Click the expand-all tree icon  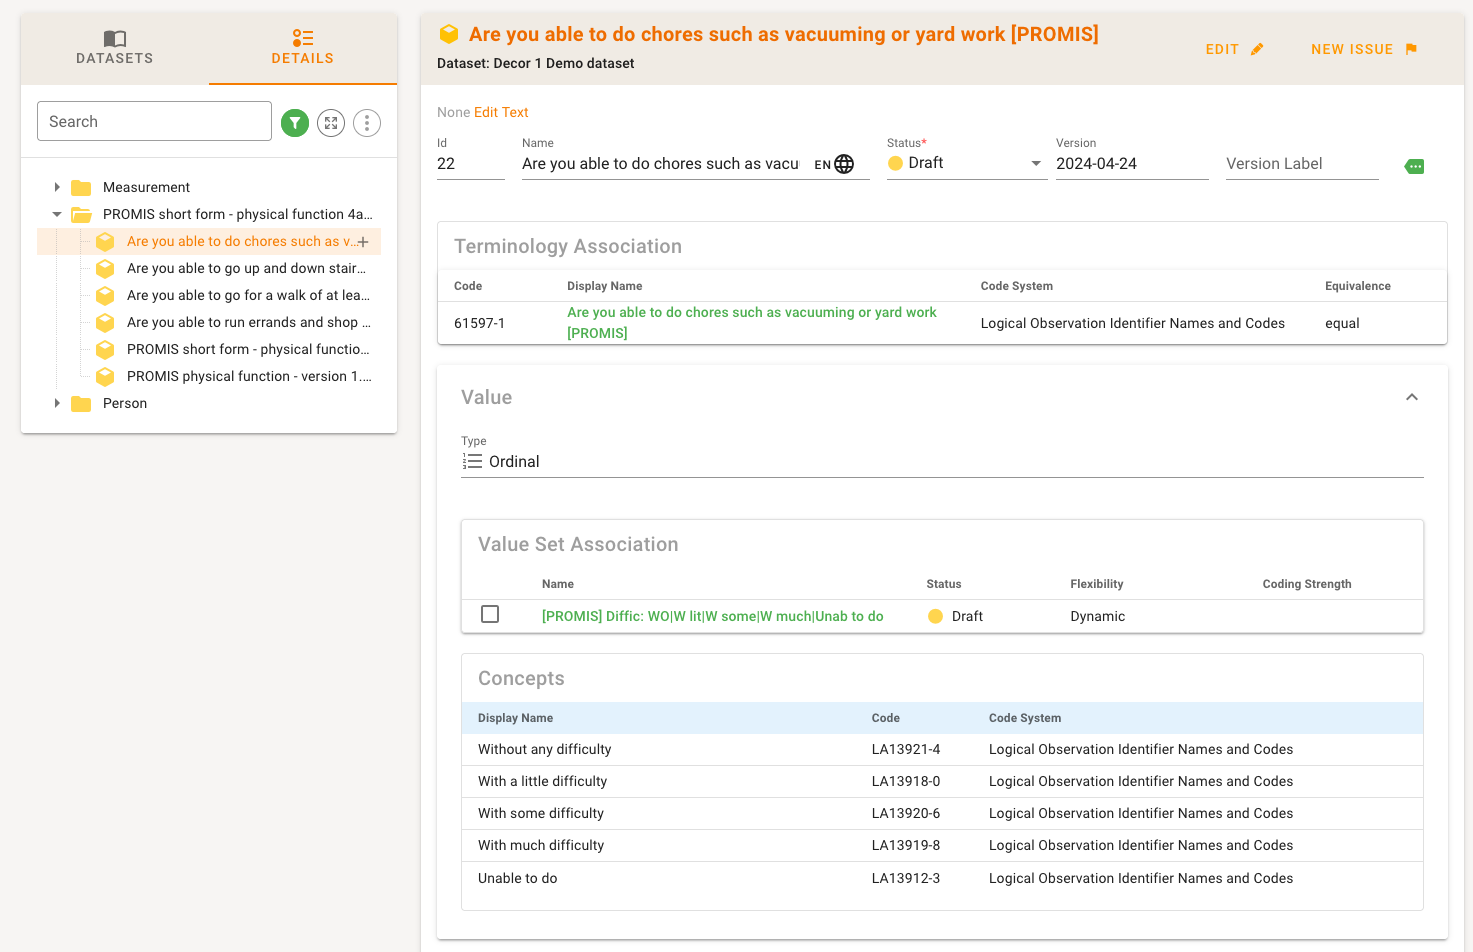[x=331, y=123]
